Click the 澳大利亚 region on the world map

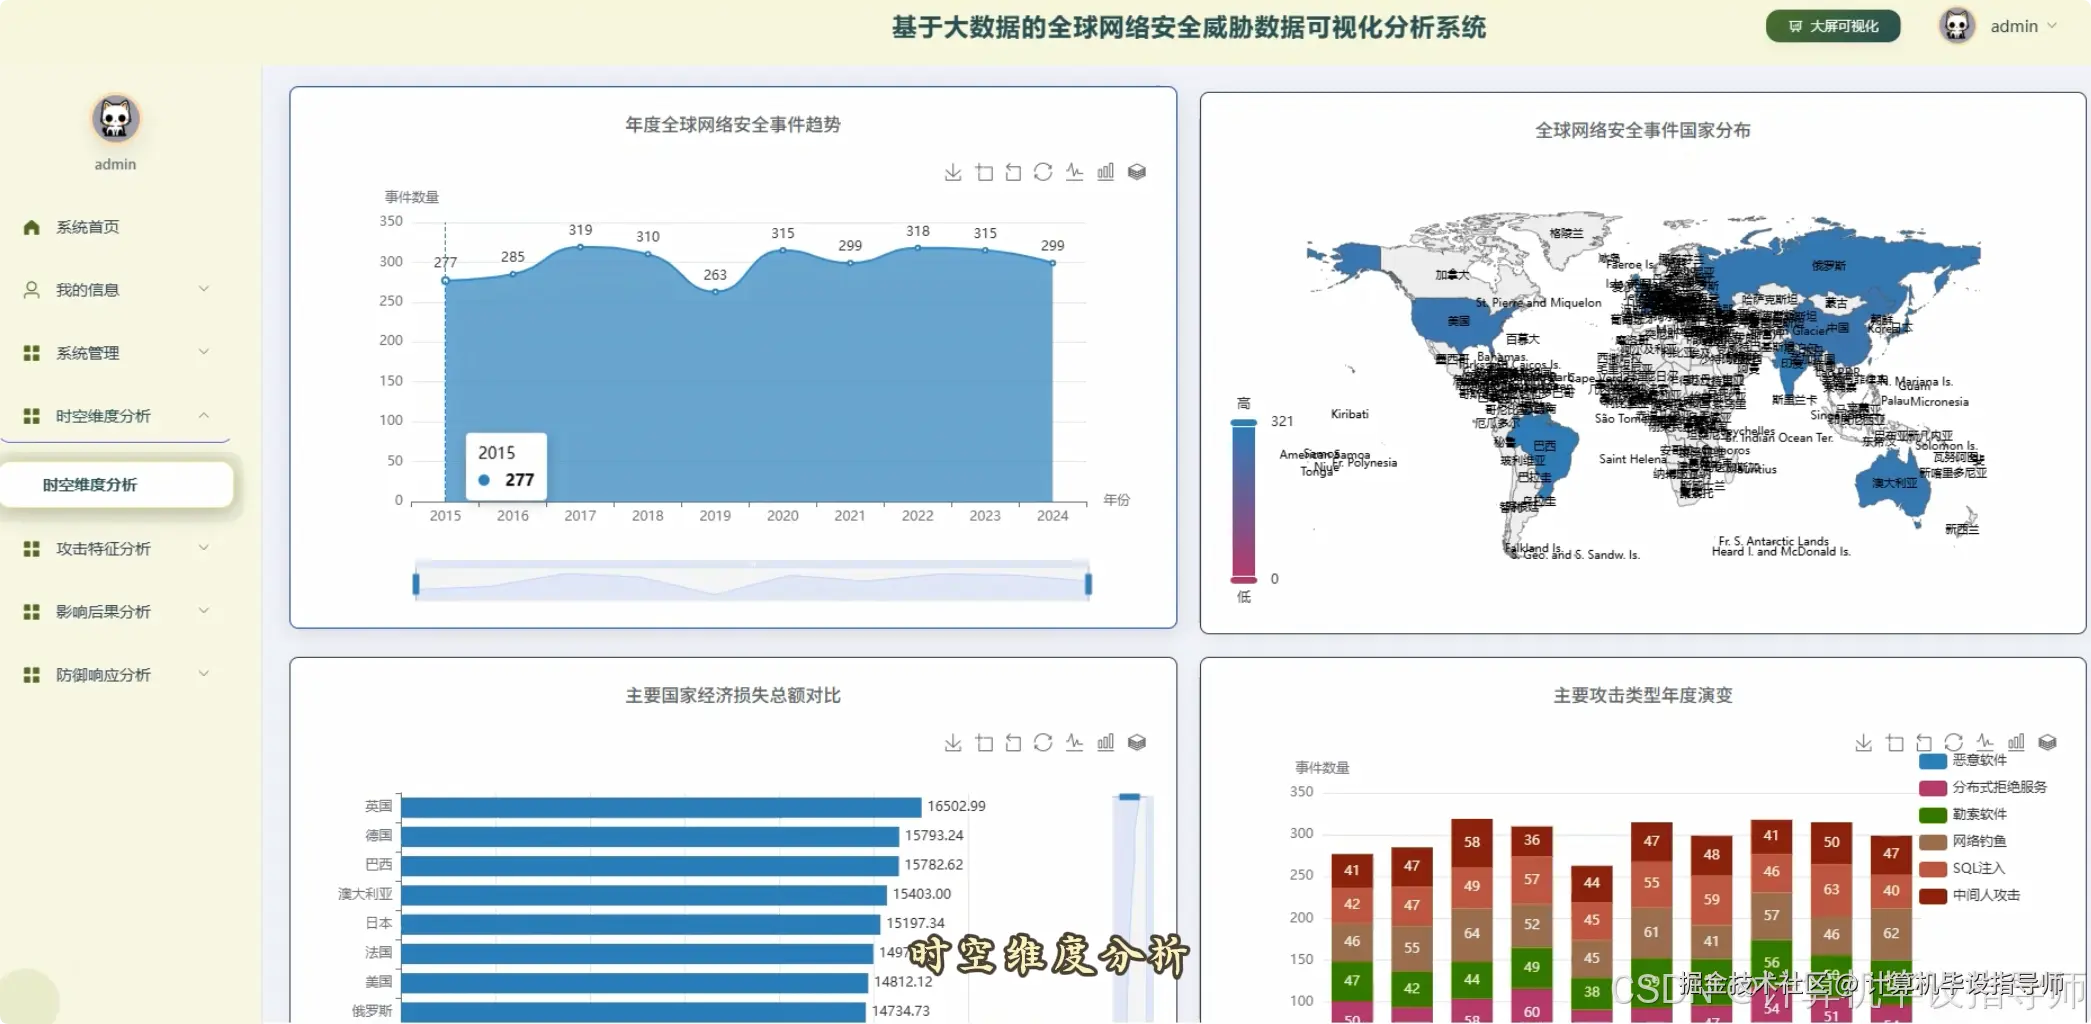tap(1894, 482)
